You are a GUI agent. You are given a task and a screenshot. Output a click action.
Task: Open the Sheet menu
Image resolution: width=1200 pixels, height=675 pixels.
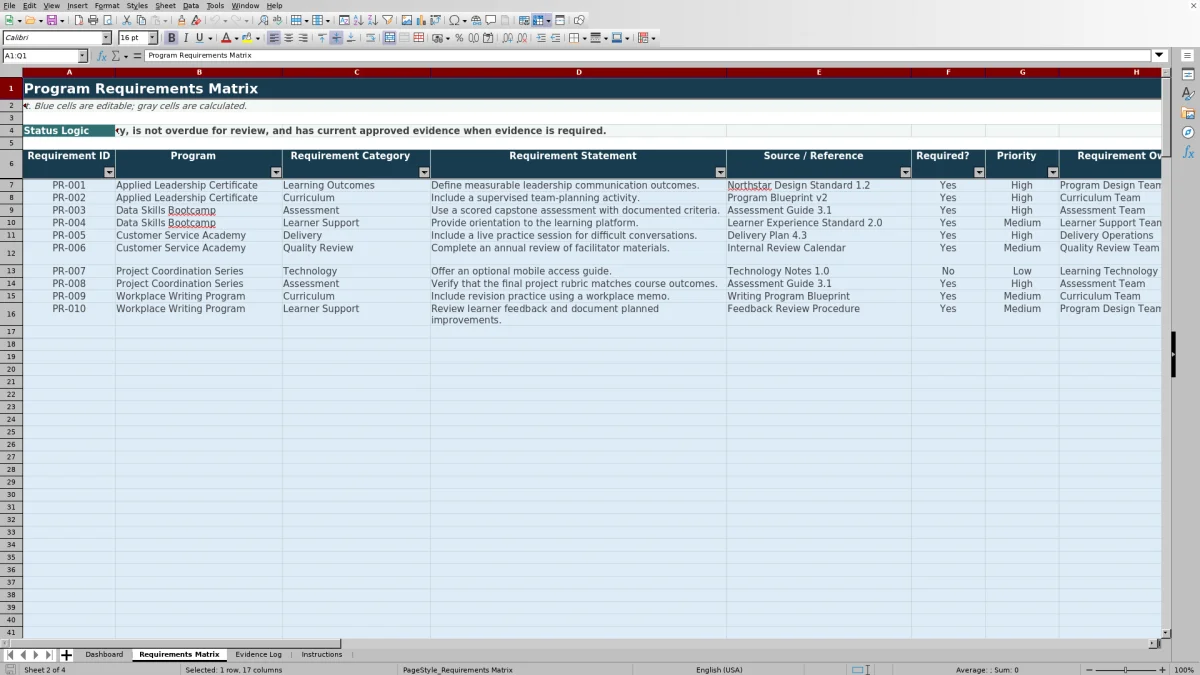pos(165,5)
